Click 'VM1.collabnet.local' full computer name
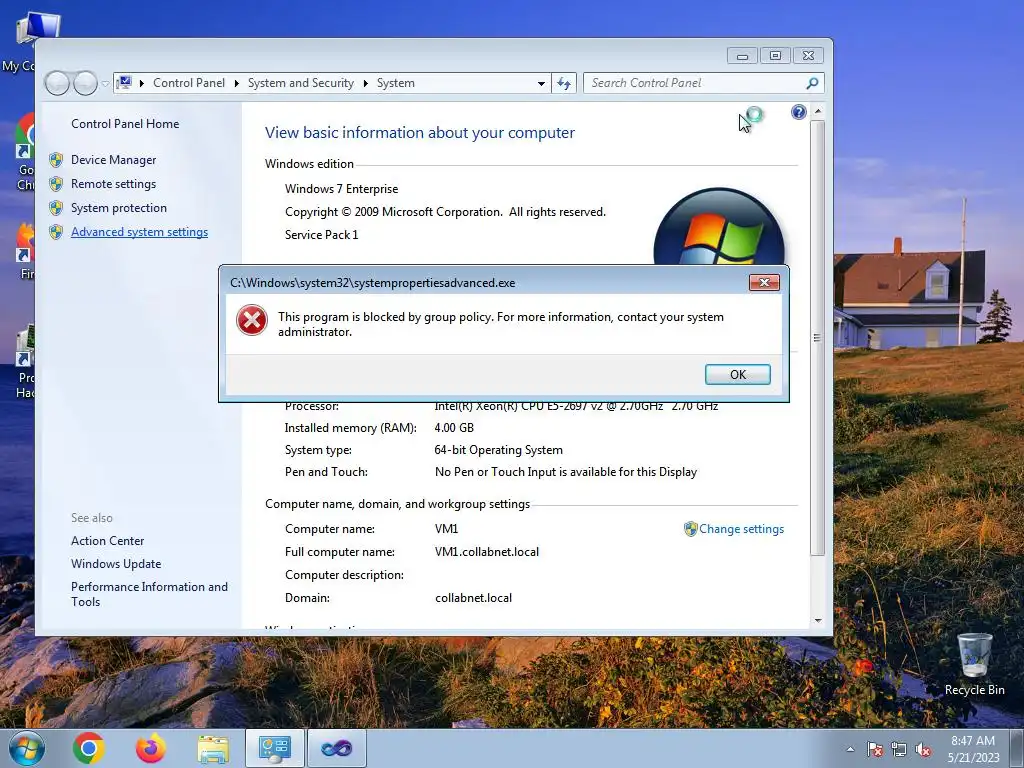 pos(487,552)
